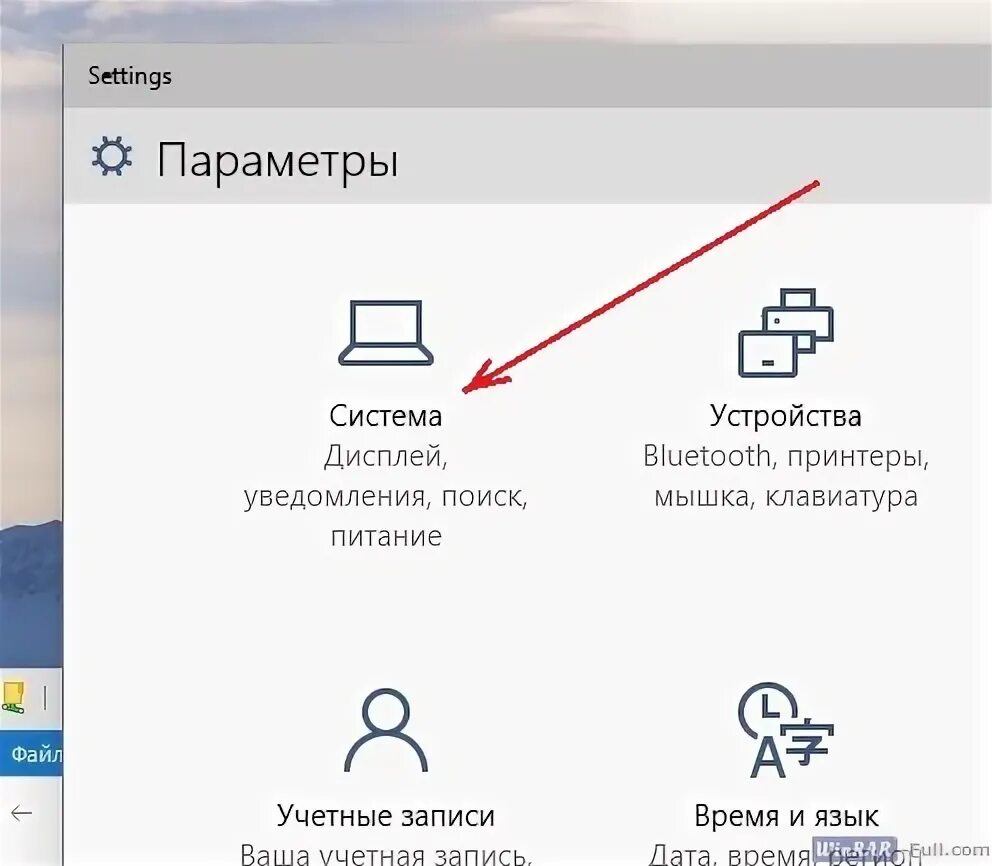The height and width of the screenshot is (866, 992).
Task: Click the Settings window title
Action: click(130, 76)
